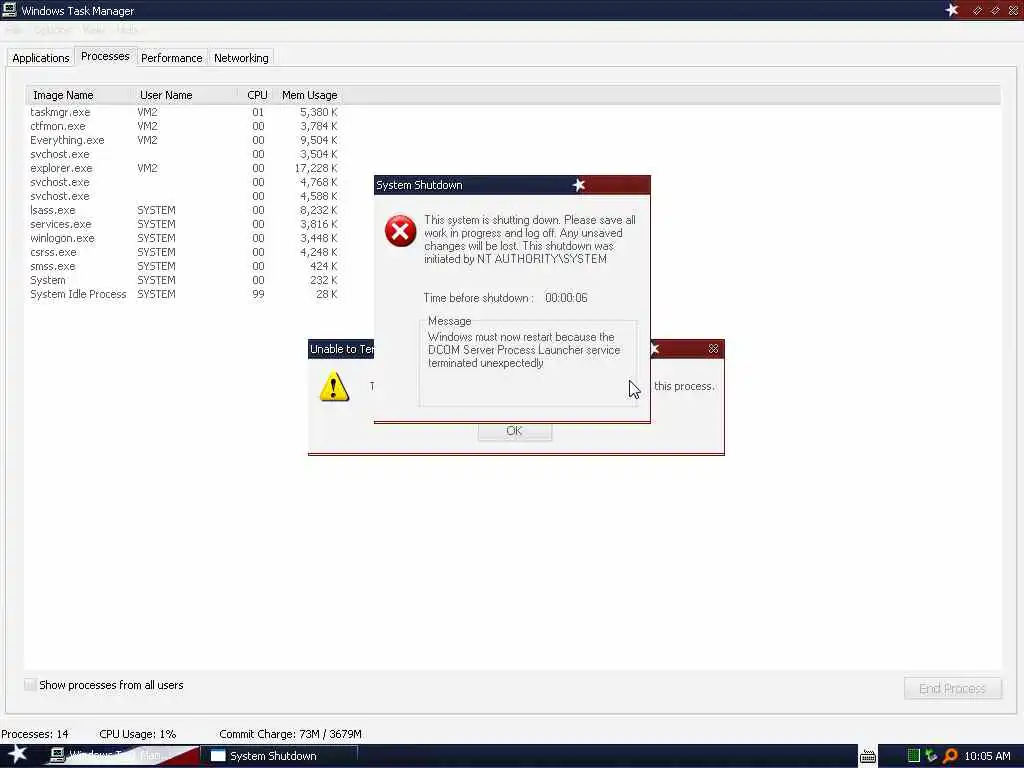Go to the Networking tab

241,57
